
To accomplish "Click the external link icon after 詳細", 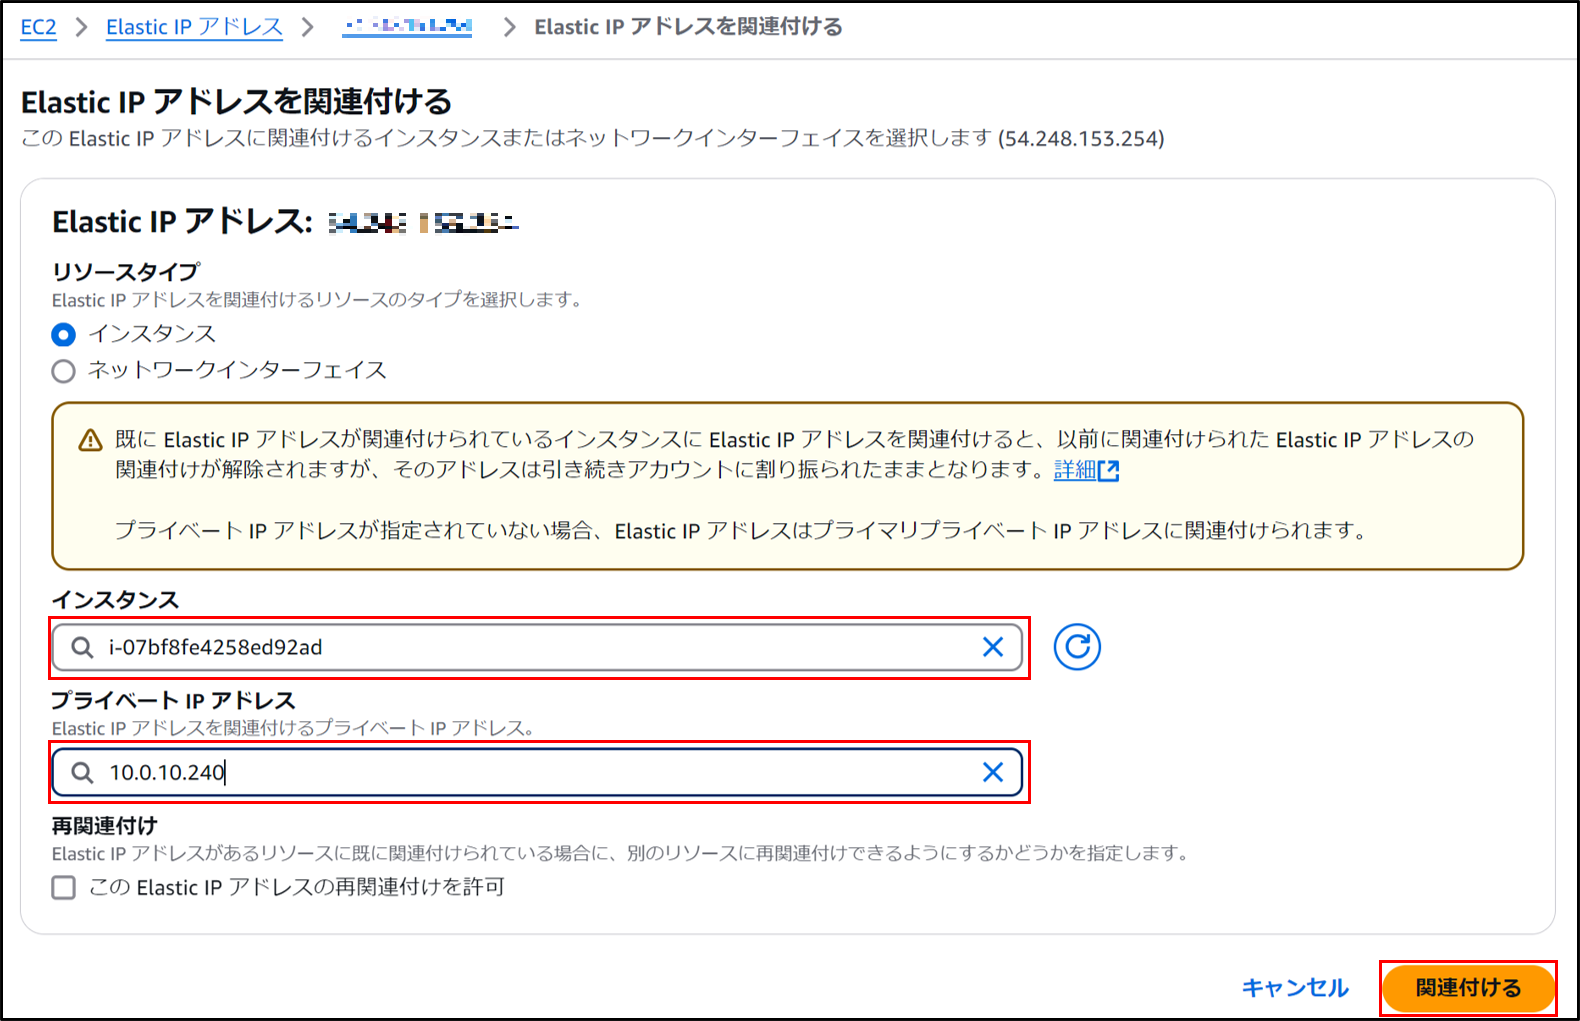I will pyautogui.click(x=1109, y=470).
